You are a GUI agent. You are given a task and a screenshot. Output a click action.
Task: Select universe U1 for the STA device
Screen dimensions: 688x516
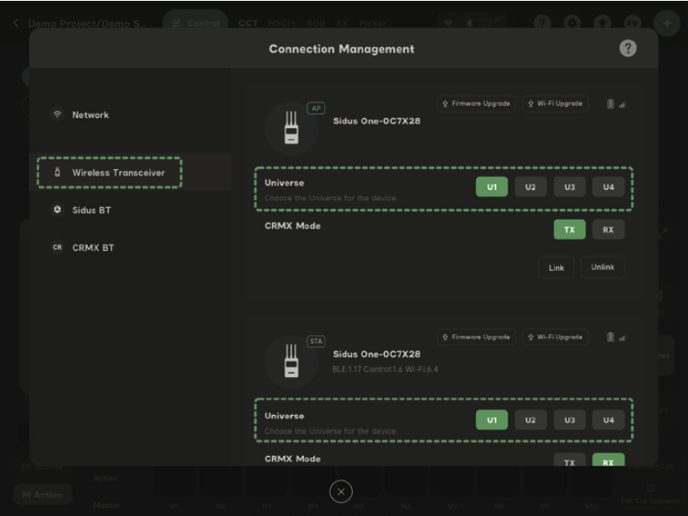(492, 420)
